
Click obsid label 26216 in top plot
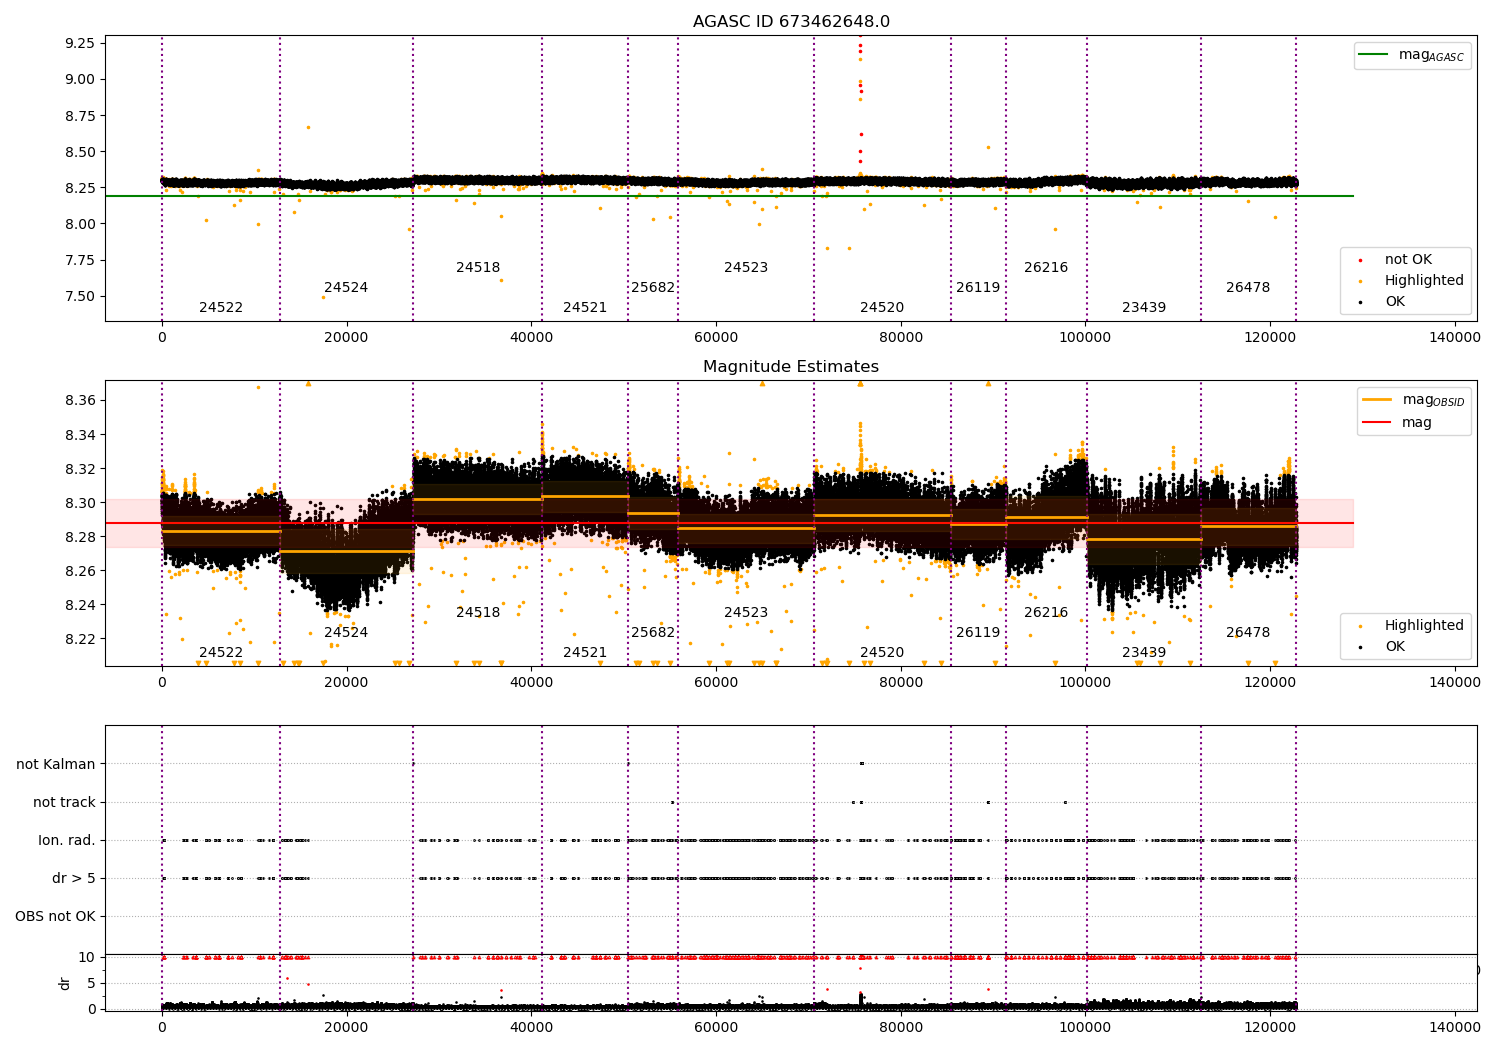click(1046, 268)
